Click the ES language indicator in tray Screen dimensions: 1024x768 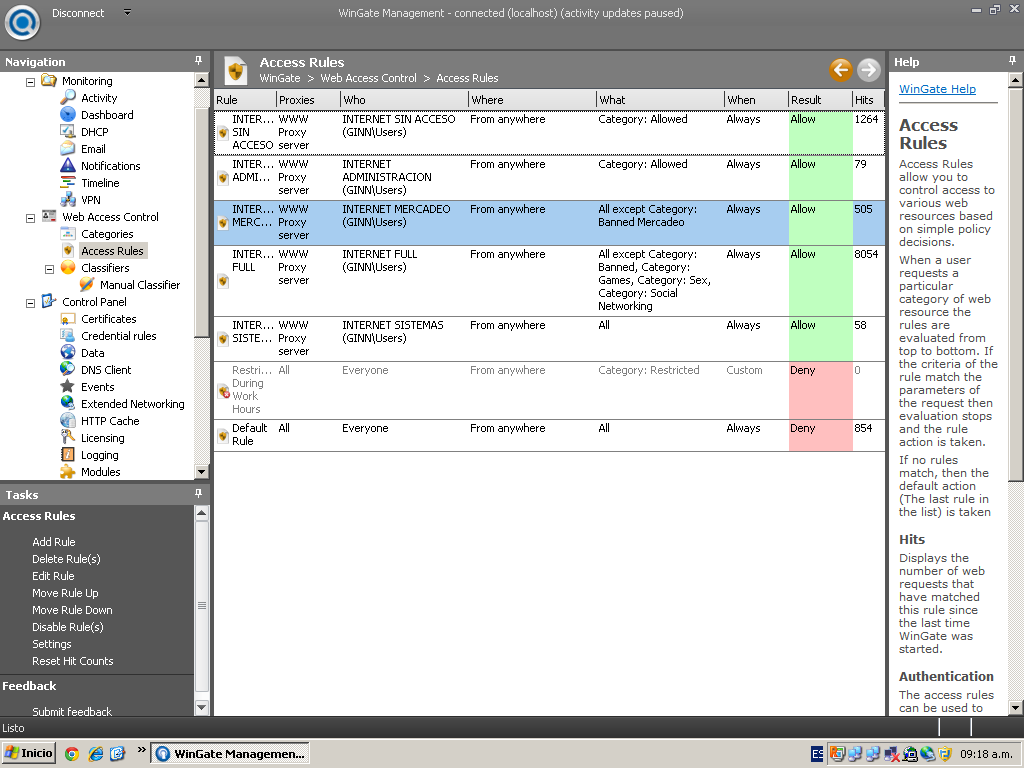(x=817, y=754)
